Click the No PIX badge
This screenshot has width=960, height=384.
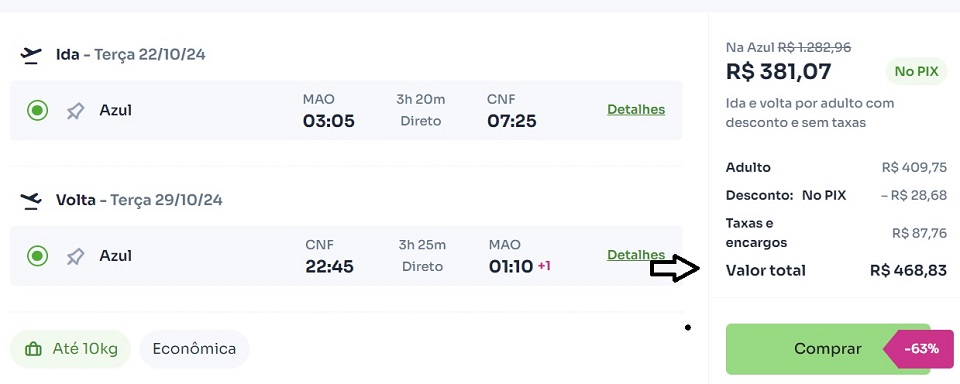pos(916,72)
